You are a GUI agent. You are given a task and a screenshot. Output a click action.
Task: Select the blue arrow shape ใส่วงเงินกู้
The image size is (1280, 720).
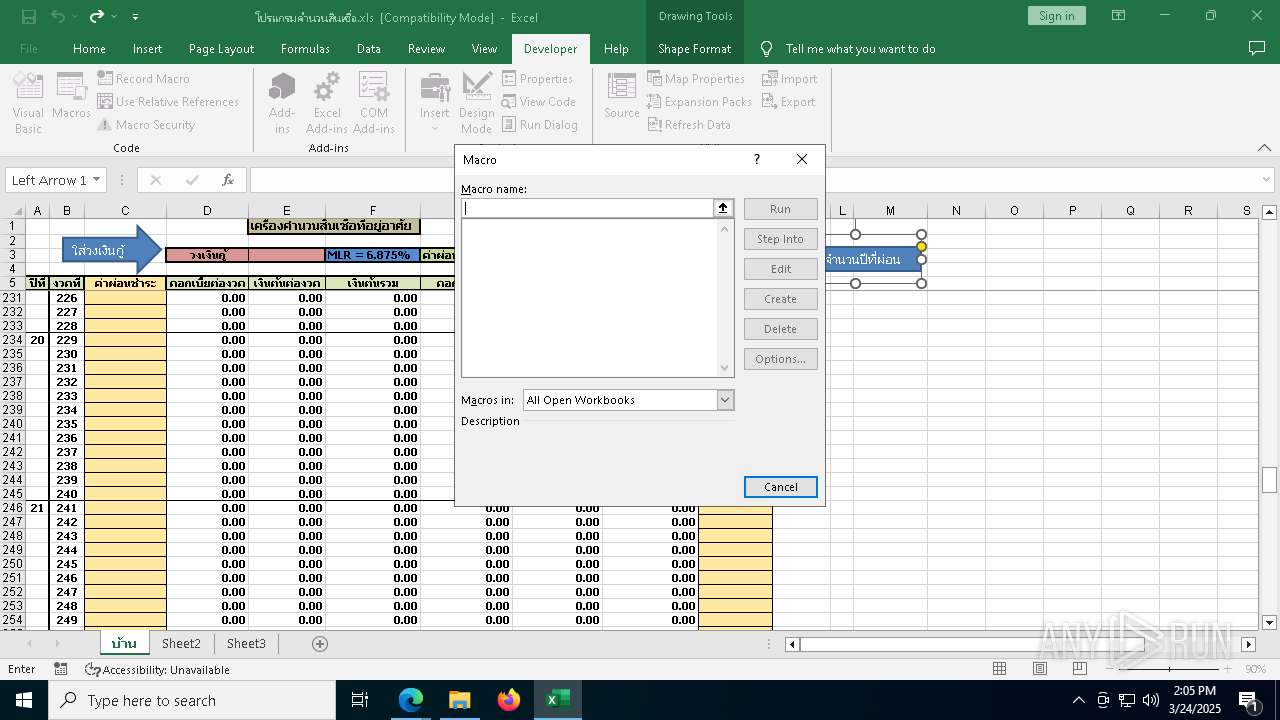point(111,249)
